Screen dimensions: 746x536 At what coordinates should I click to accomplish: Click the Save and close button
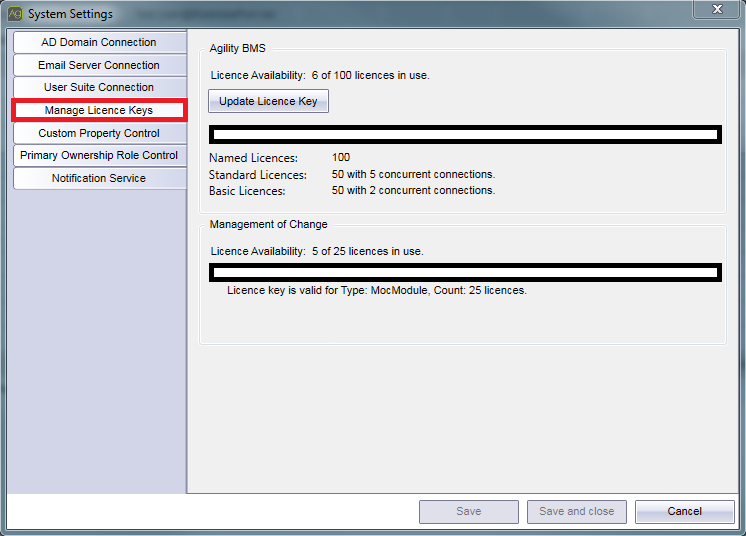point(577,512)
